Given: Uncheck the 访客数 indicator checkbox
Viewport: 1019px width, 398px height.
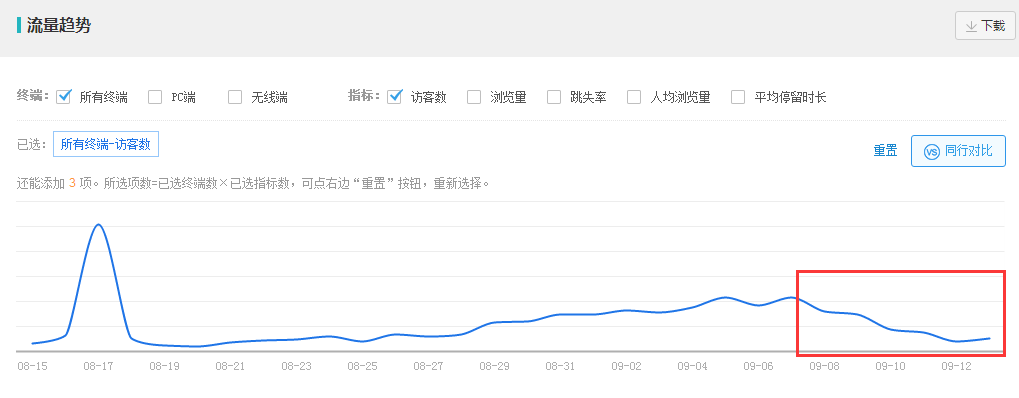Looking at the screenshot, I should [x=394, y=97].
